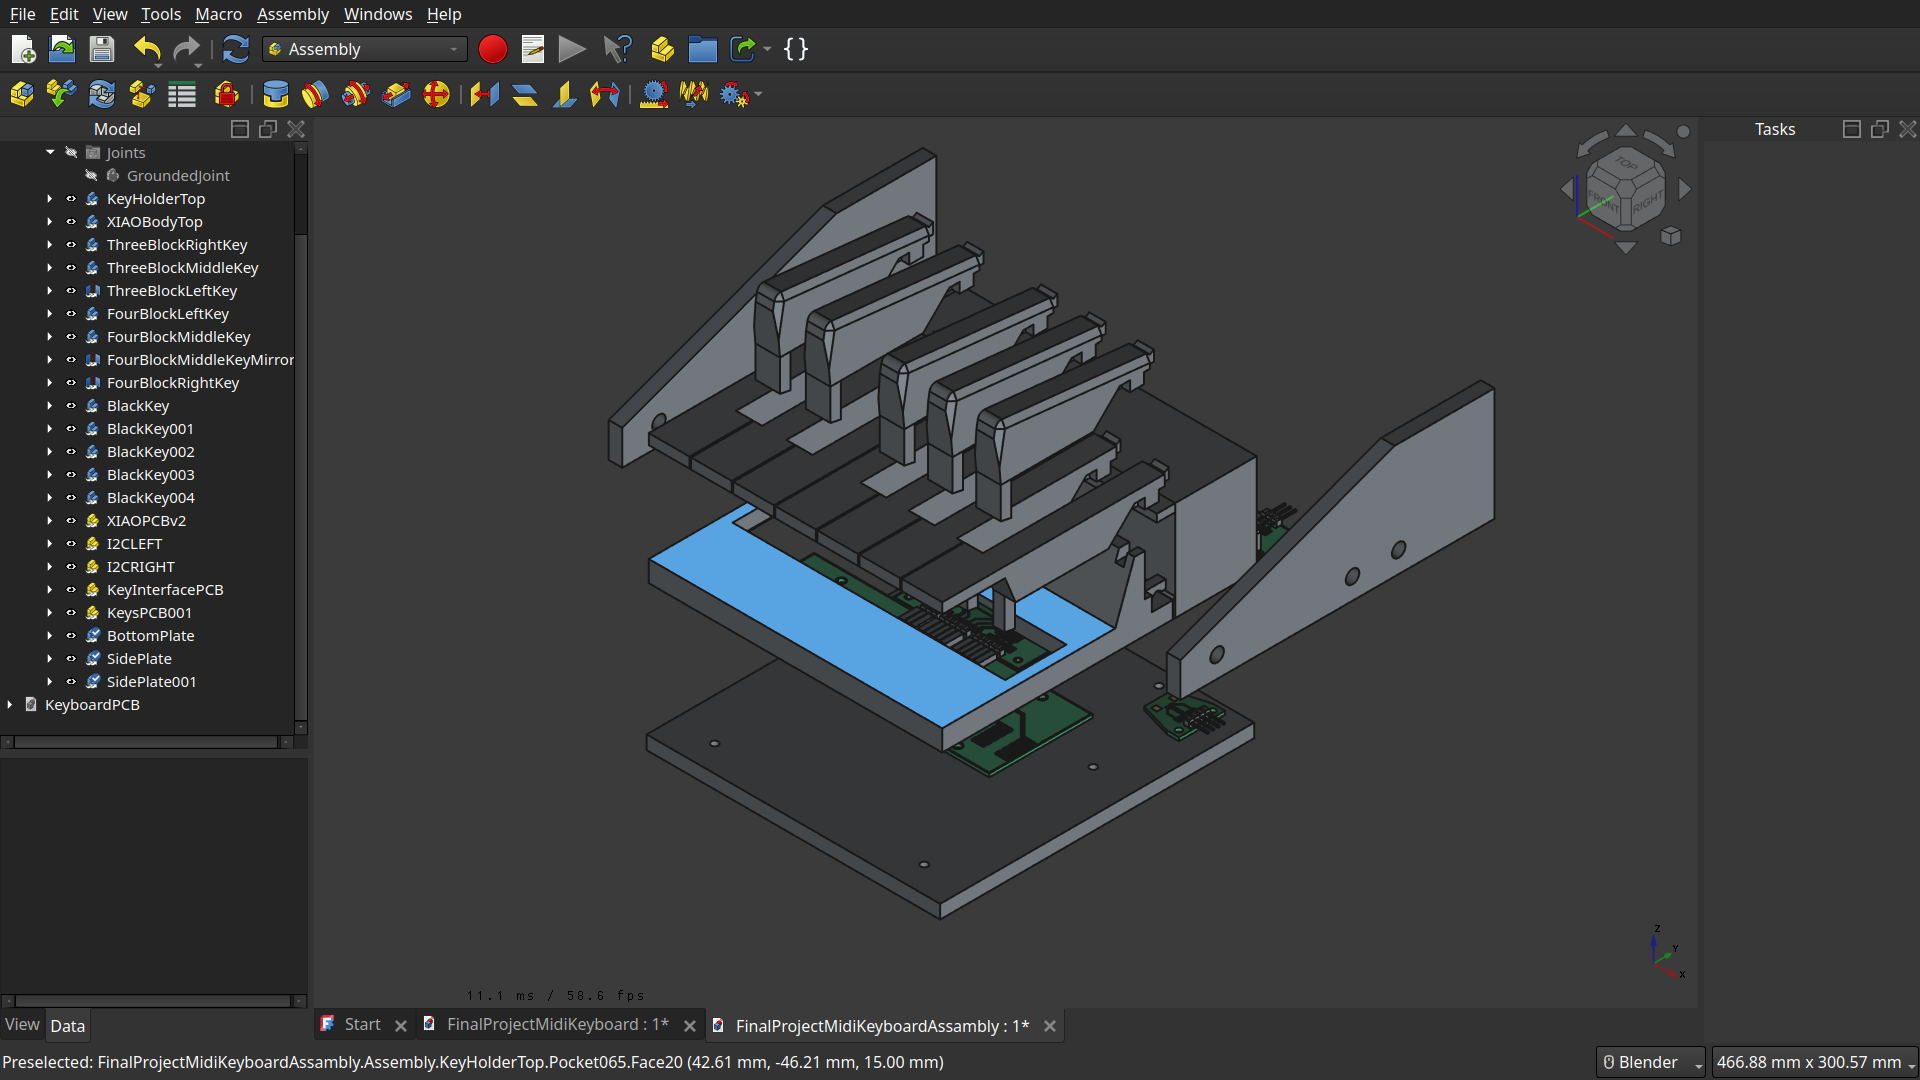1920x1080 pixels.
Task: Create a new Part container
Action: click(662, 49)
